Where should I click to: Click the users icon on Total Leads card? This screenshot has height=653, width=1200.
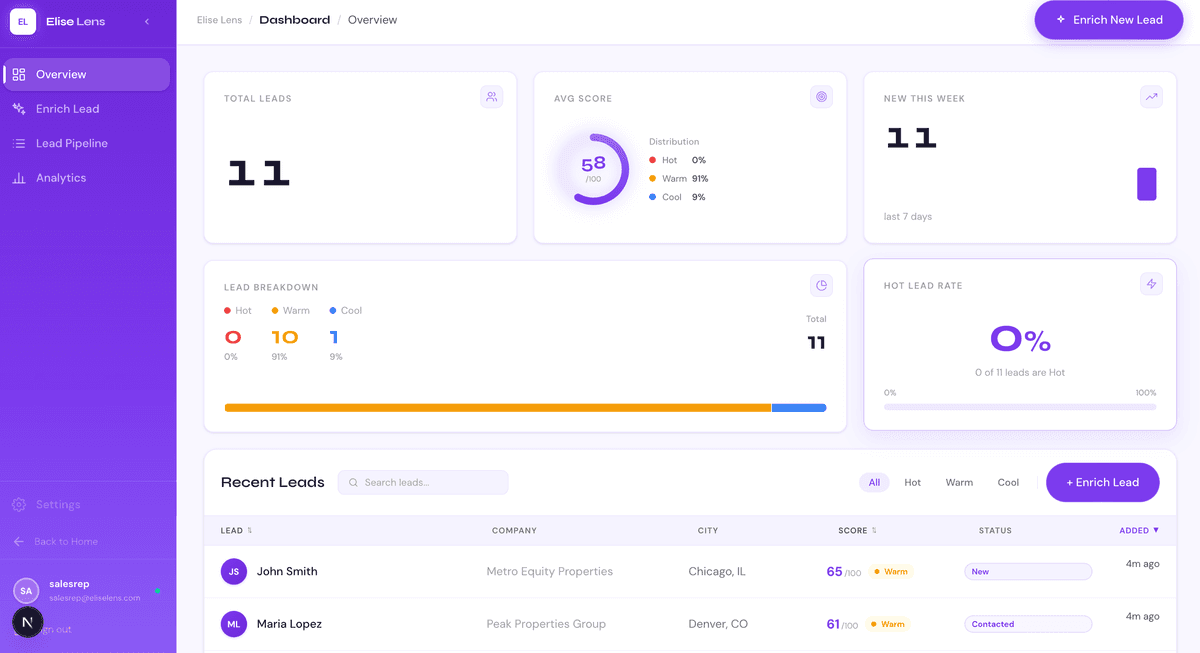point(491,97)
